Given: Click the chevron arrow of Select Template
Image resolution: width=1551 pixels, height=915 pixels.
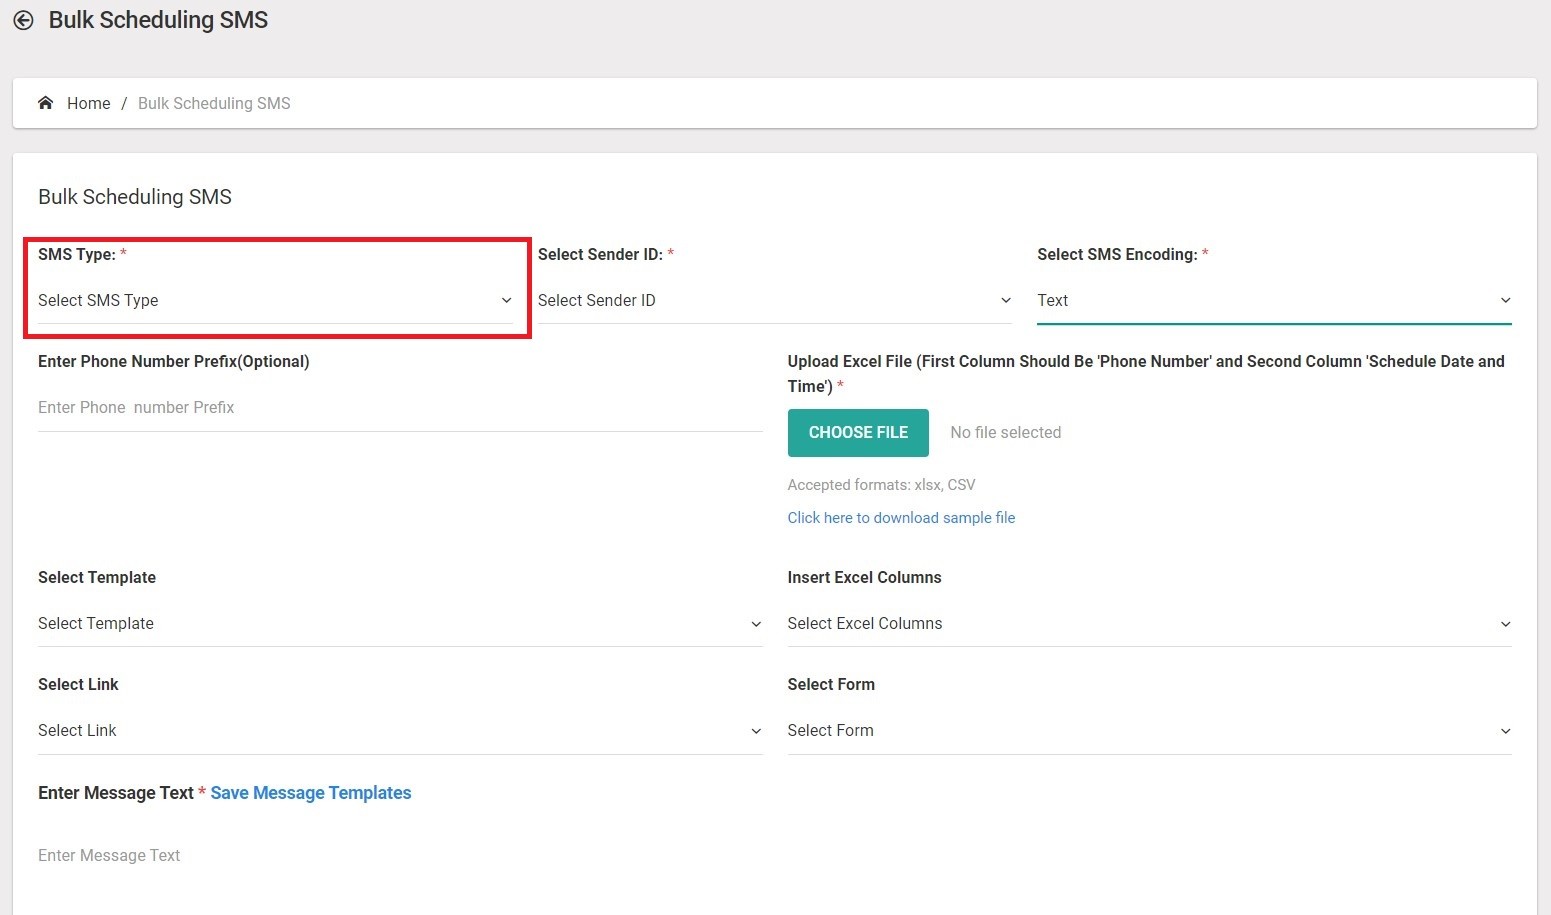Looking at the screenshot, I should [x=756, y=625].
